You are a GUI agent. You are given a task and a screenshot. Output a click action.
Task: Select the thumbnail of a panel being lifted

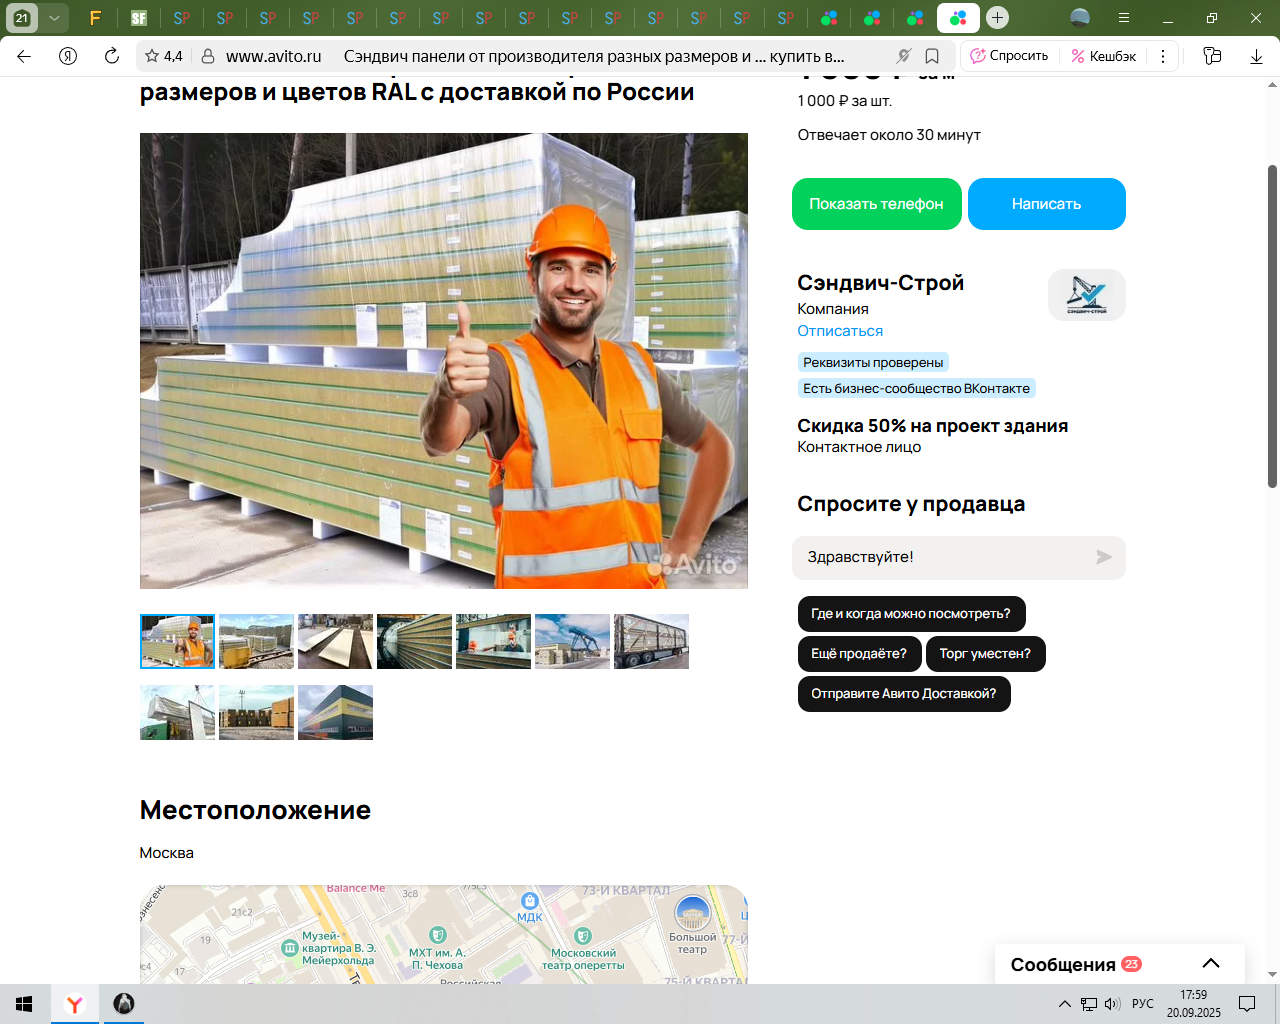[x=177, y=713]
